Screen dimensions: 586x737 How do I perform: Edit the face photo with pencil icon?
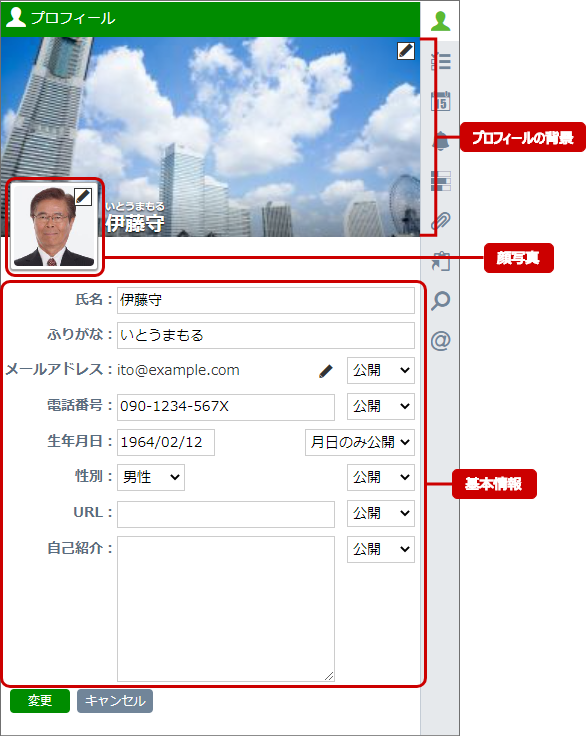[x=83, y=196]
